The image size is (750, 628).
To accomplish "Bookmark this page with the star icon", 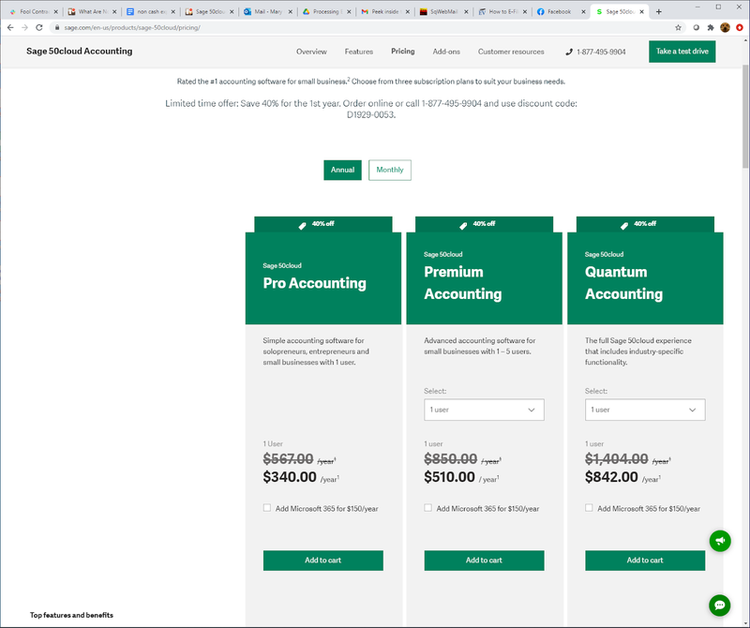I will (678, 28).
